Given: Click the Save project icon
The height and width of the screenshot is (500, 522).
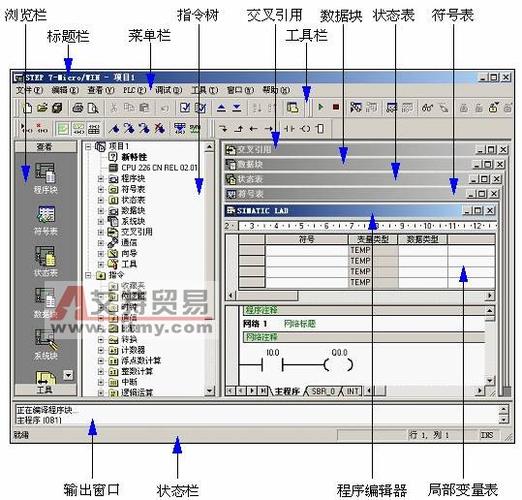Looking at the screenshot, I should [57, 108].
